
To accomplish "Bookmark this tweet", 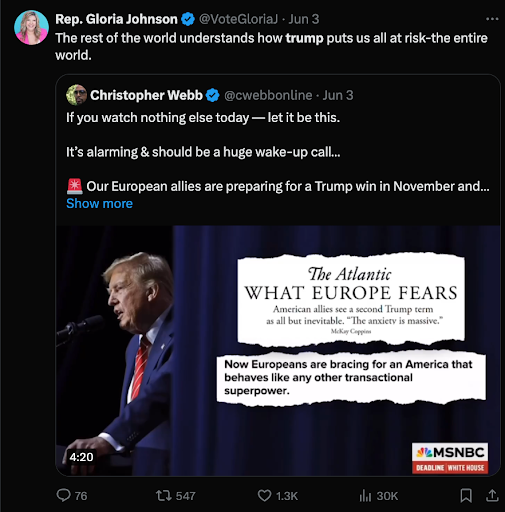I will [466, 495].
